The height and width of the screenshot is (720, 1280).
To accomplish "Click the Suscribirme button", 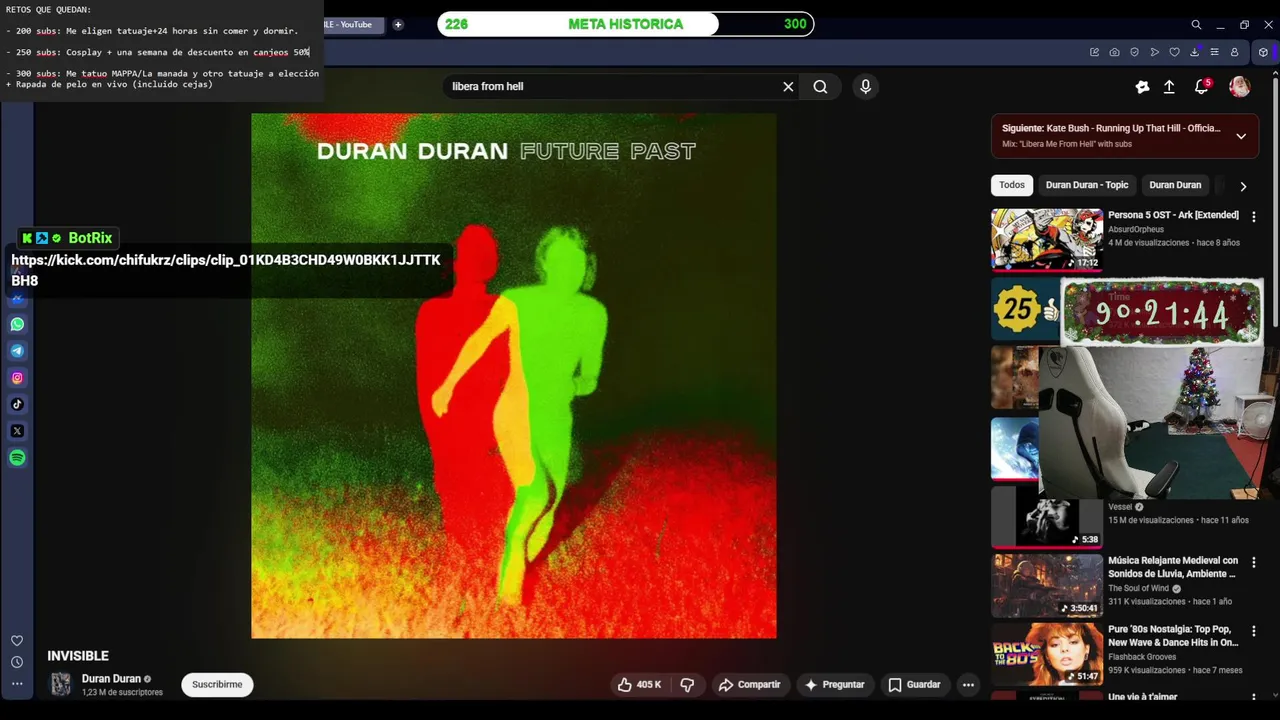I will 217,684.
